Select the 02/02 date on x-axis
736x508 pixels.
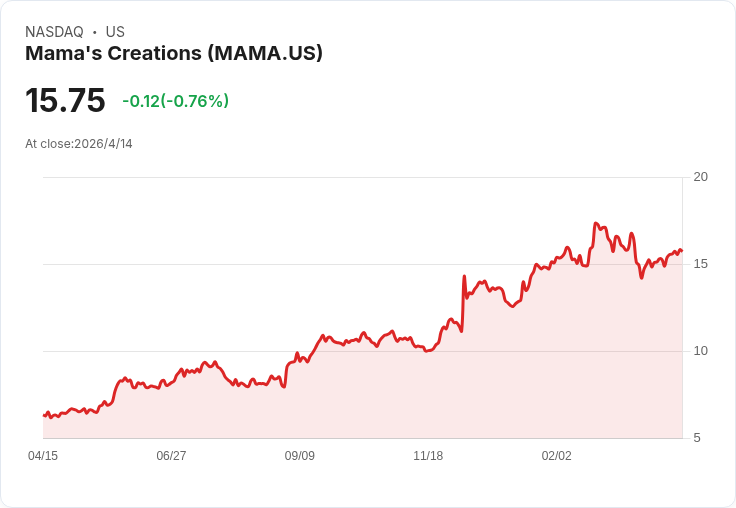coord(557,456)
